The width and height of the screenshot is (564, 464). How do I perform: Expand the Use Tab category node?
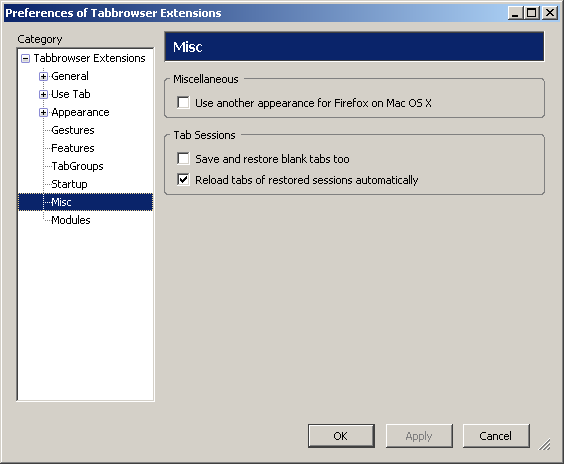tap(44, 94)
